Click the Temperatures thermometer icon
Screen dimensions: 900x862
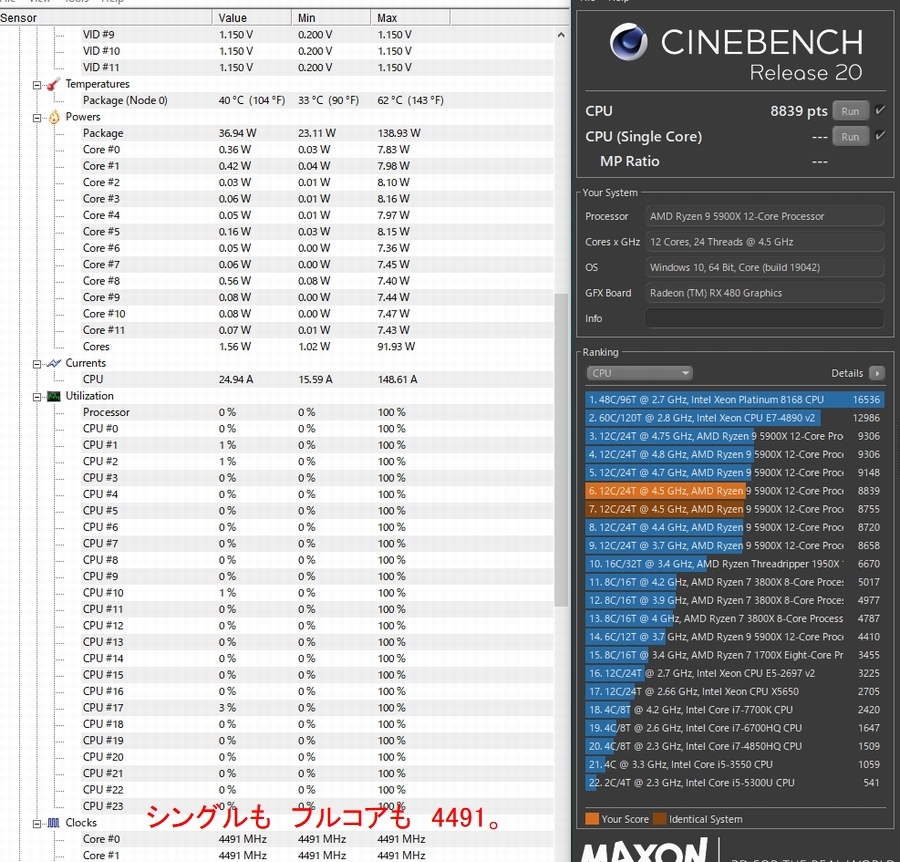click(53, 84)
